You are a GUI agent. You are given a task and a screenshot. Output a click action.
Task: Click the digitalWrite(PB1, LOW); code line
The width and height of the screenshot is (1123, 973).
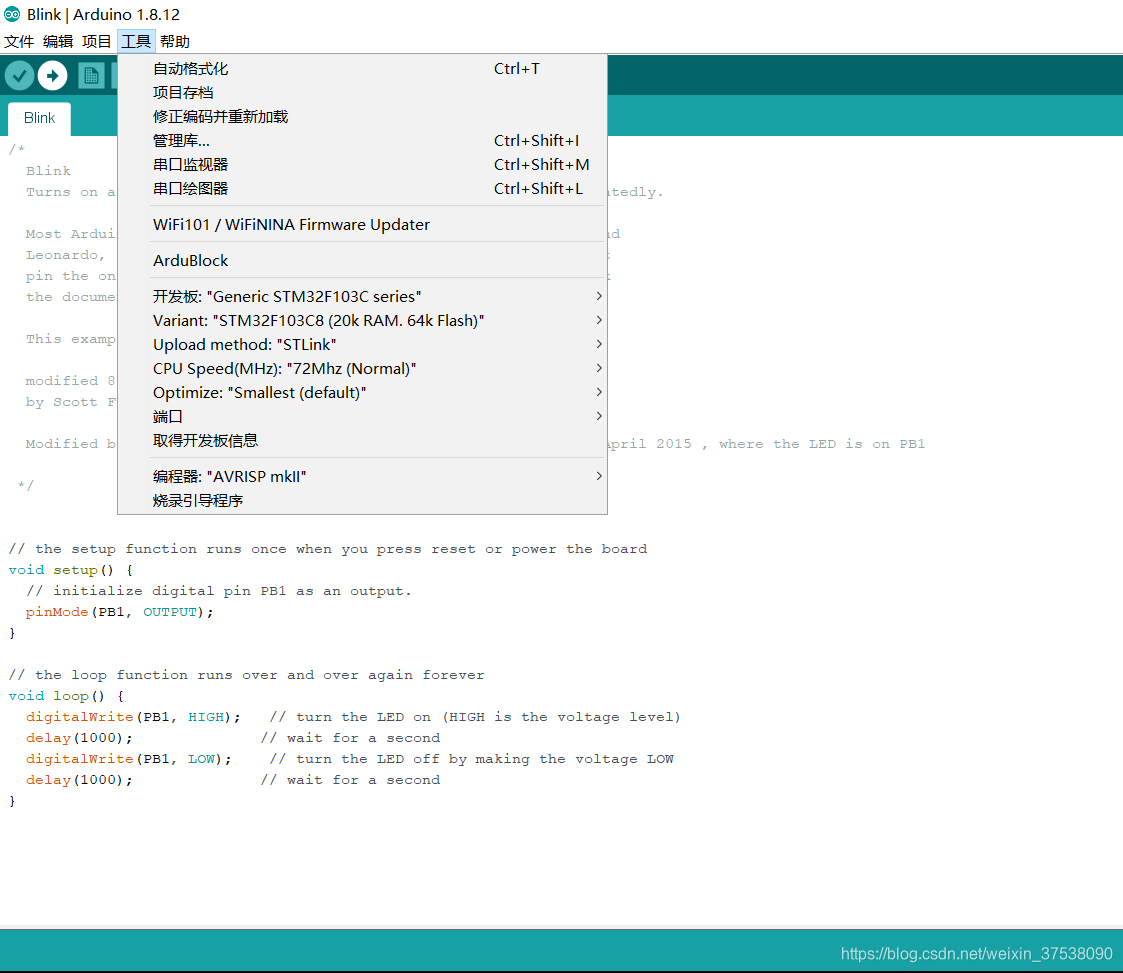(128, 759)
